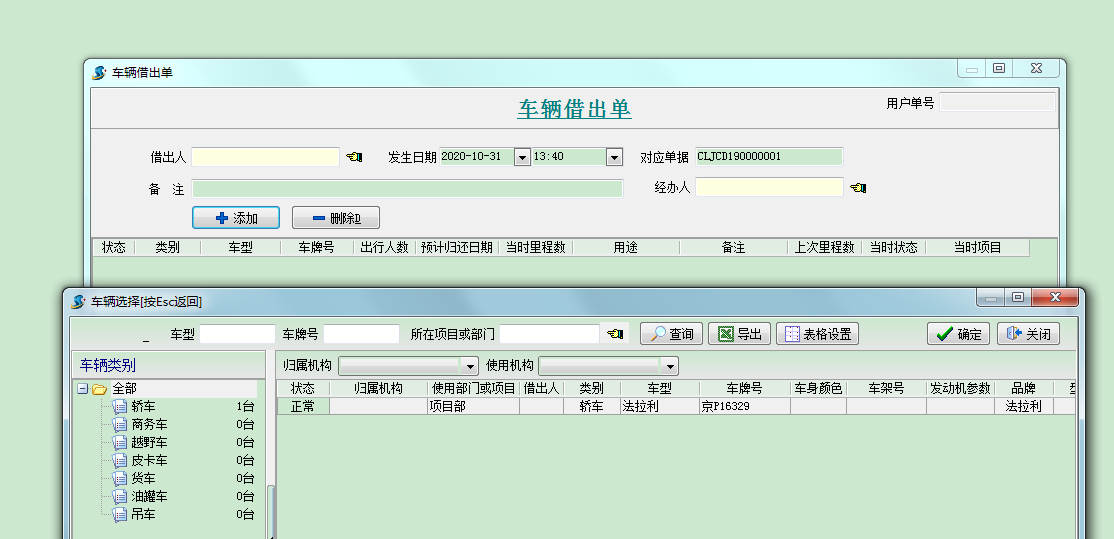Viewport: 1114px width, 539px height.
Task: Click 轿车 cell in the vehicle row
Action: (592, 406)
